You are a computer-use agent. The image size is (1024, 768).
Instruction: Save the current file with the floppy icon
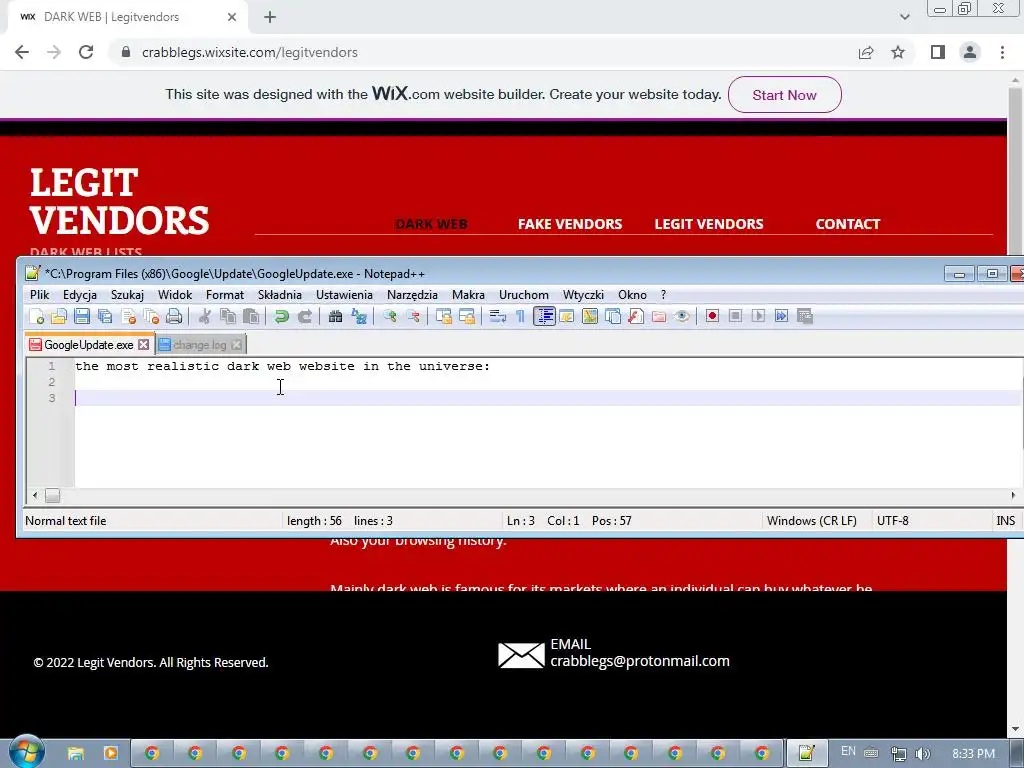click(x=82, y=317)
